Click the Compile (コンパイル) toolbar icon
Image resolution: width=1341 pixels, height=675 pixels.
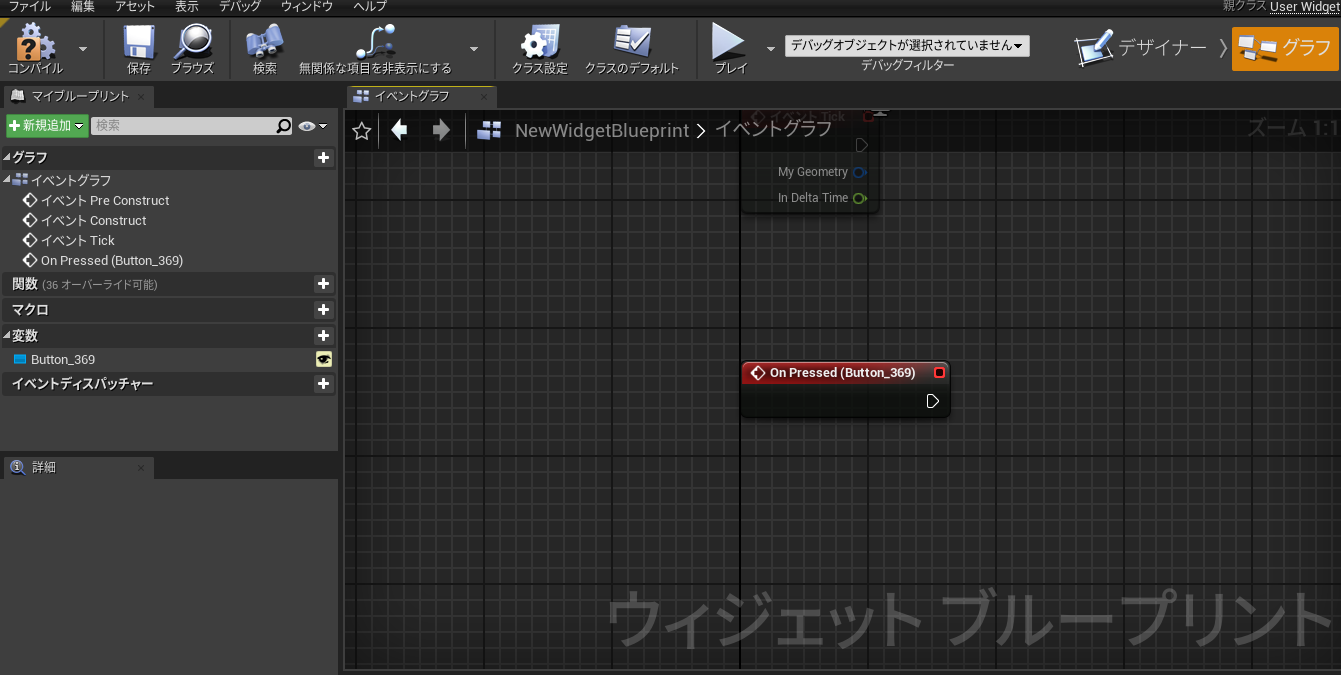click(36, 48)
